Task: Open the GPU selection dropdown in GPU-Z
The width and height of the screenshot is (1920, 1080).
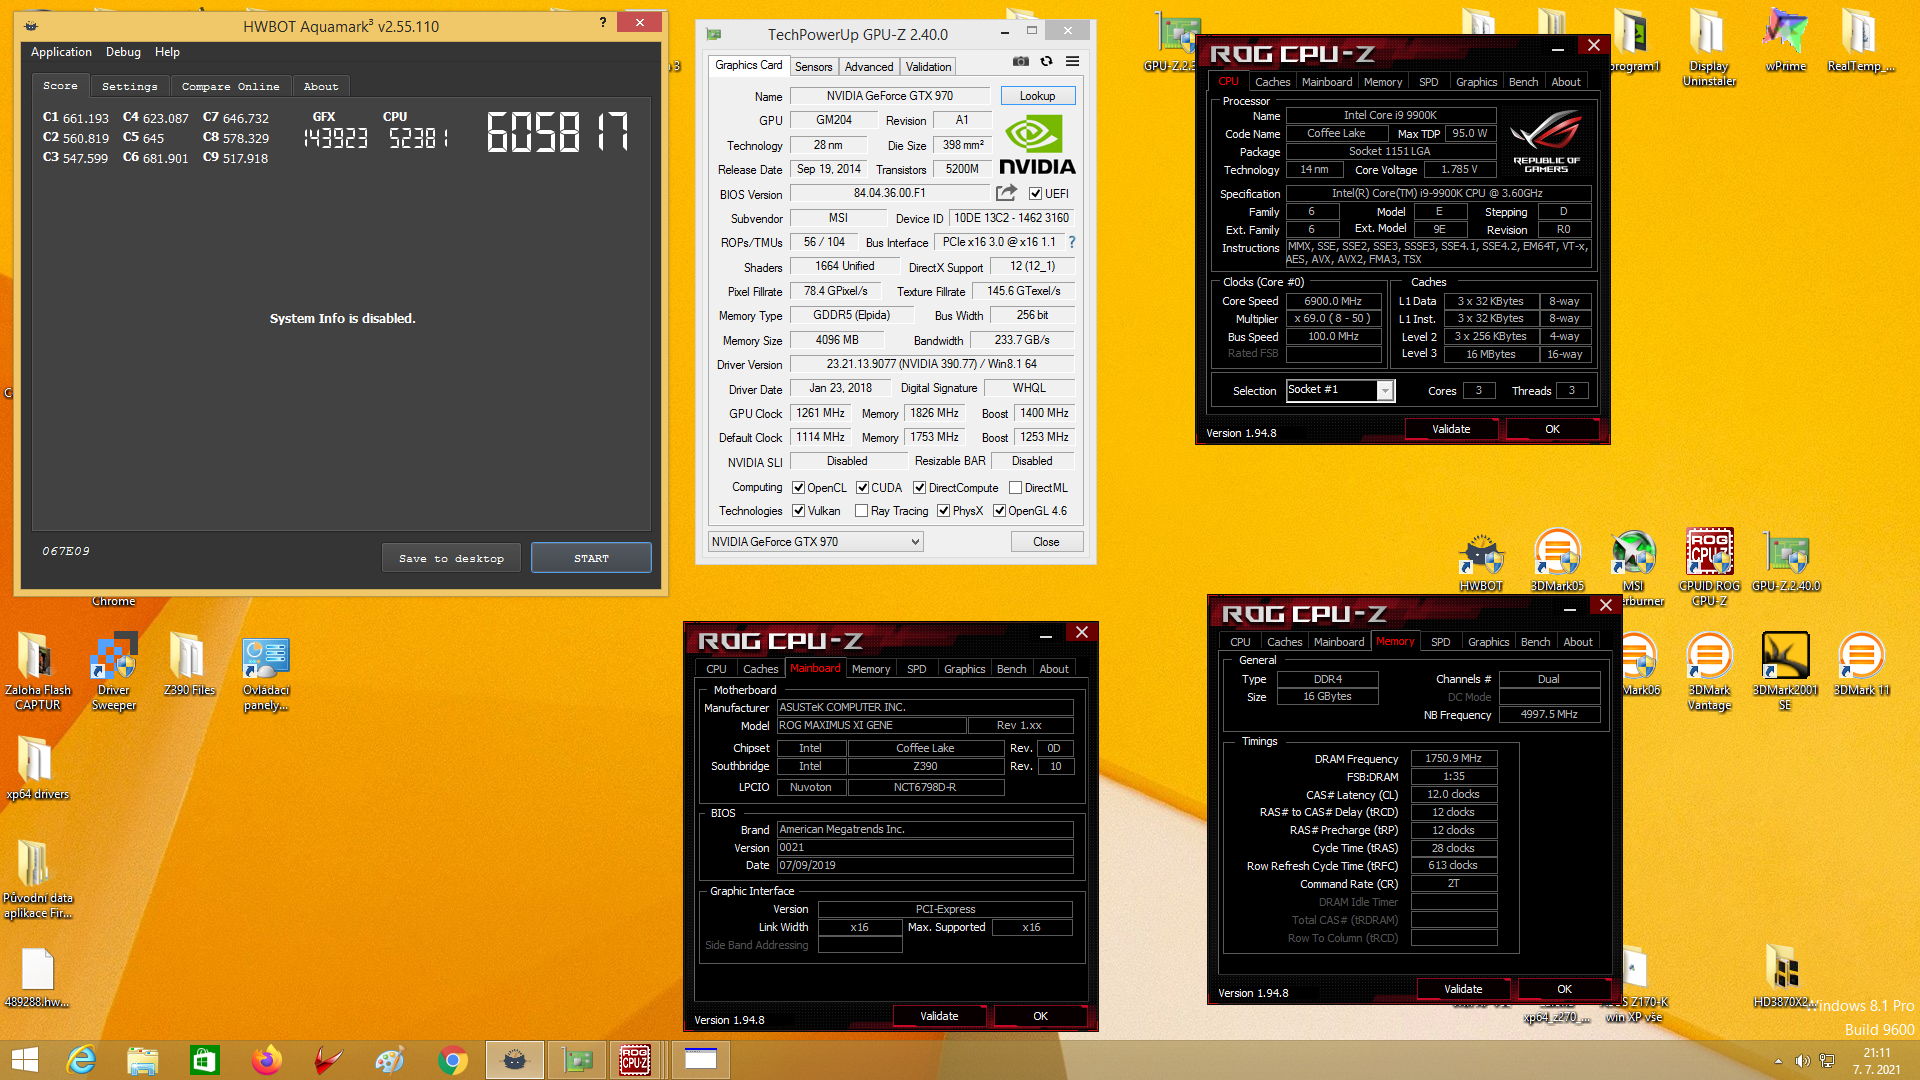Action: tap(815, 542)
